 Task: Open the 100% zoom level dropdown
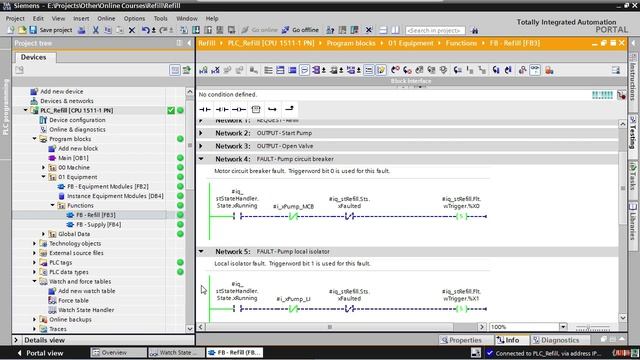coord(563,327)
